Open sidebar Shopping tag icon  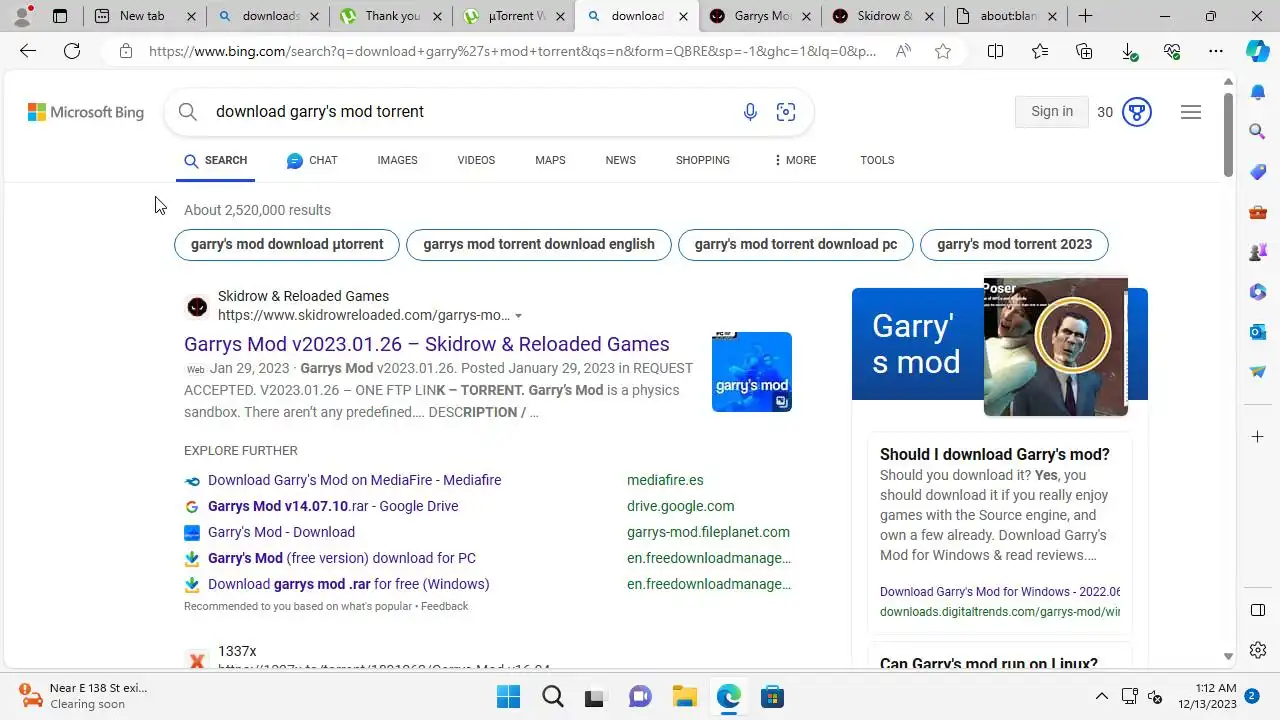tap(1258, 172)
